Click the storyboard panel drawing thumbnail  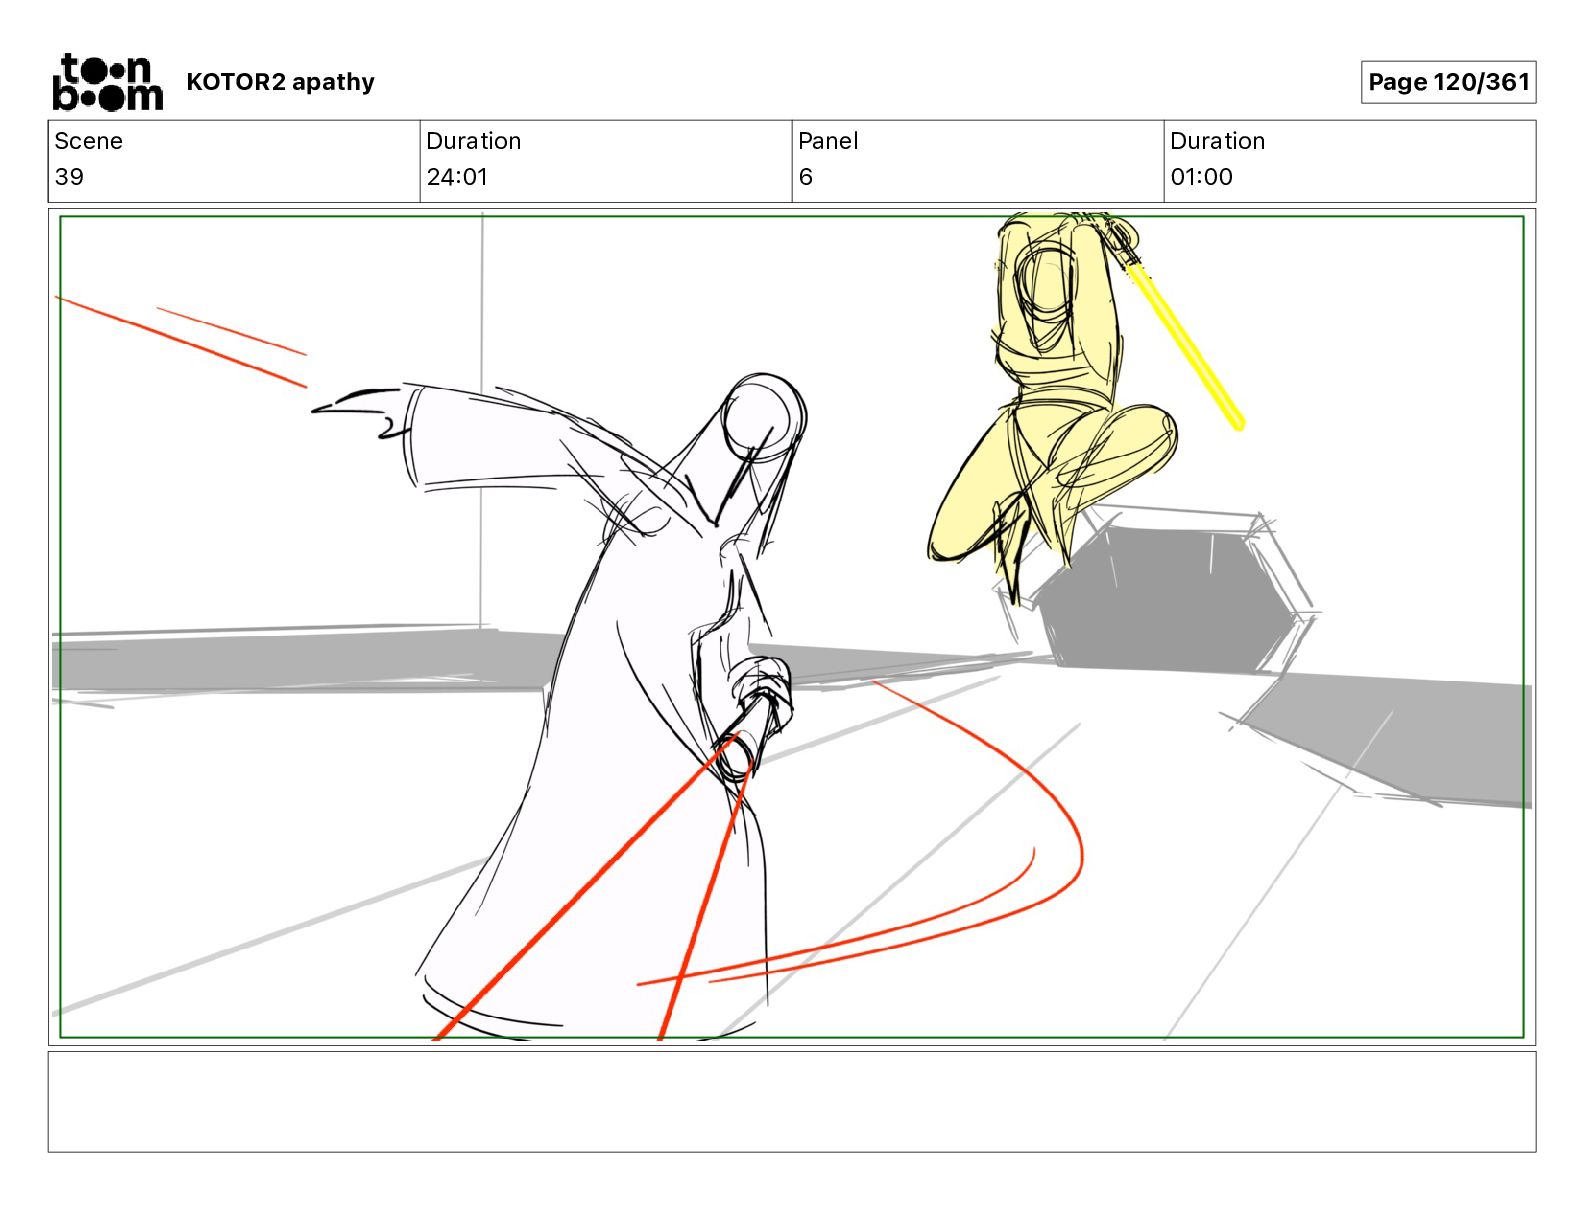coord(792,627)
